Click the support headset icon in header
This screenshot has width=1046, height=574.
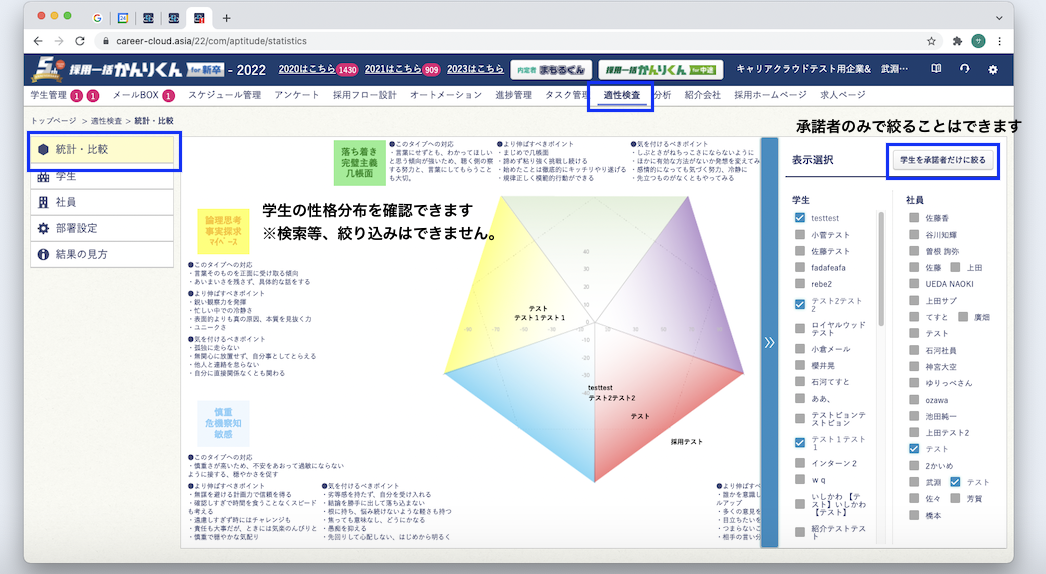(x=964, y=69)
